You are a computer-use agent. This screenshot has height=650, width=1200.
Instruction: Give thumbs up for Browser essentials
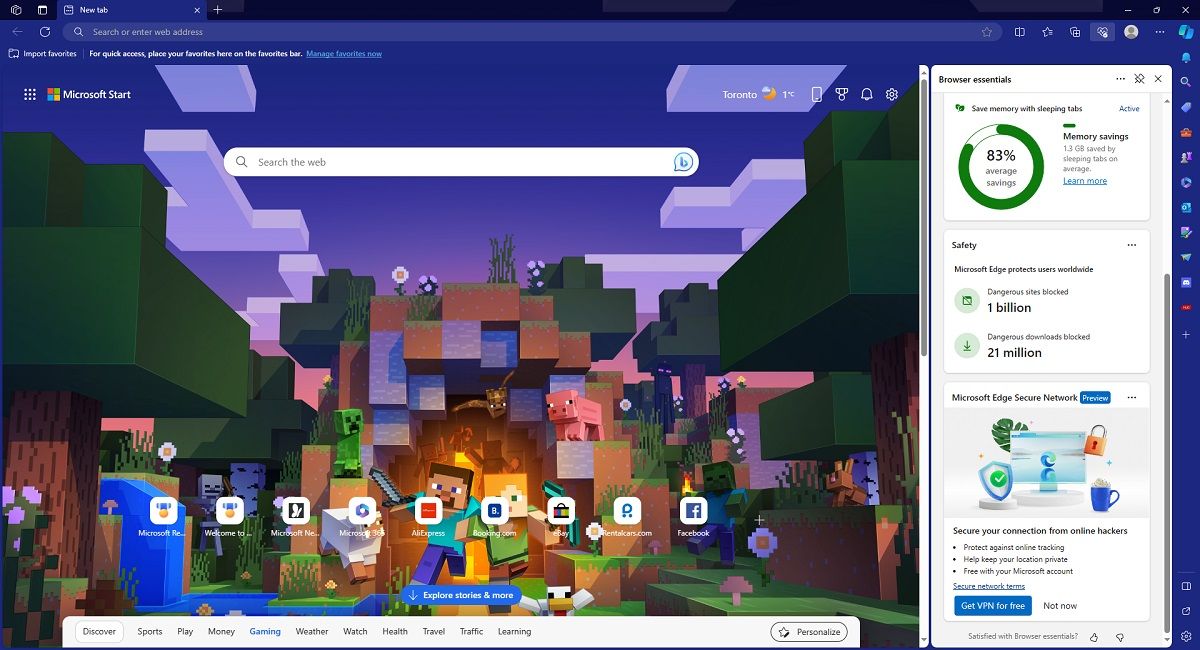pyautogui.click(x=1094, y=636)
